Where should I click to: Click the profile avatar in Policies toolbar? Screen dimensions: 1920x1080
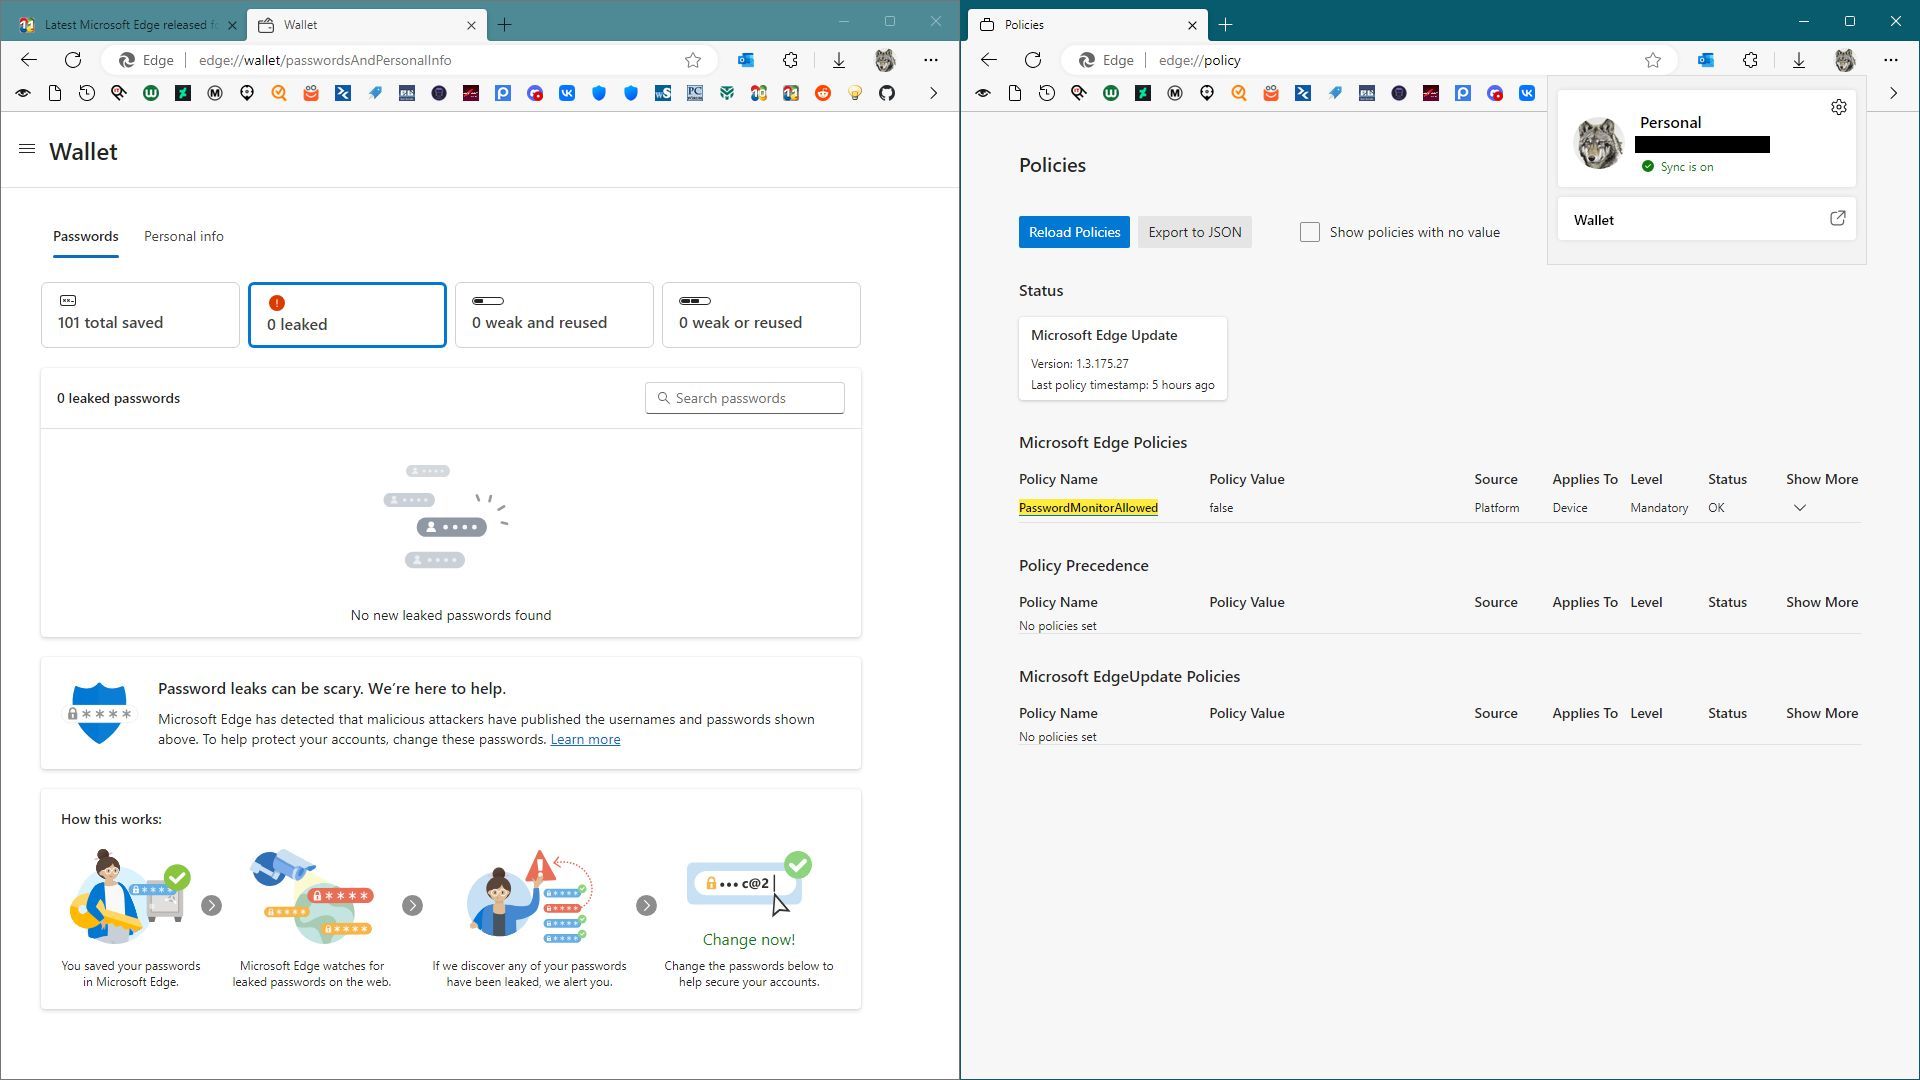pos(1845,60)
